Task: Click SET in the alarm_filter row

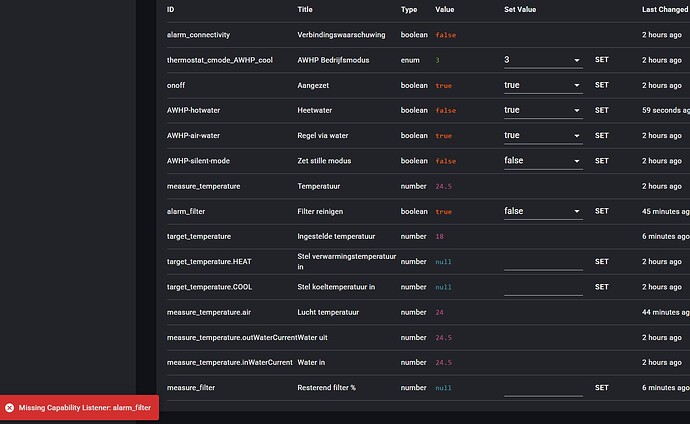Action: (601, 211)
